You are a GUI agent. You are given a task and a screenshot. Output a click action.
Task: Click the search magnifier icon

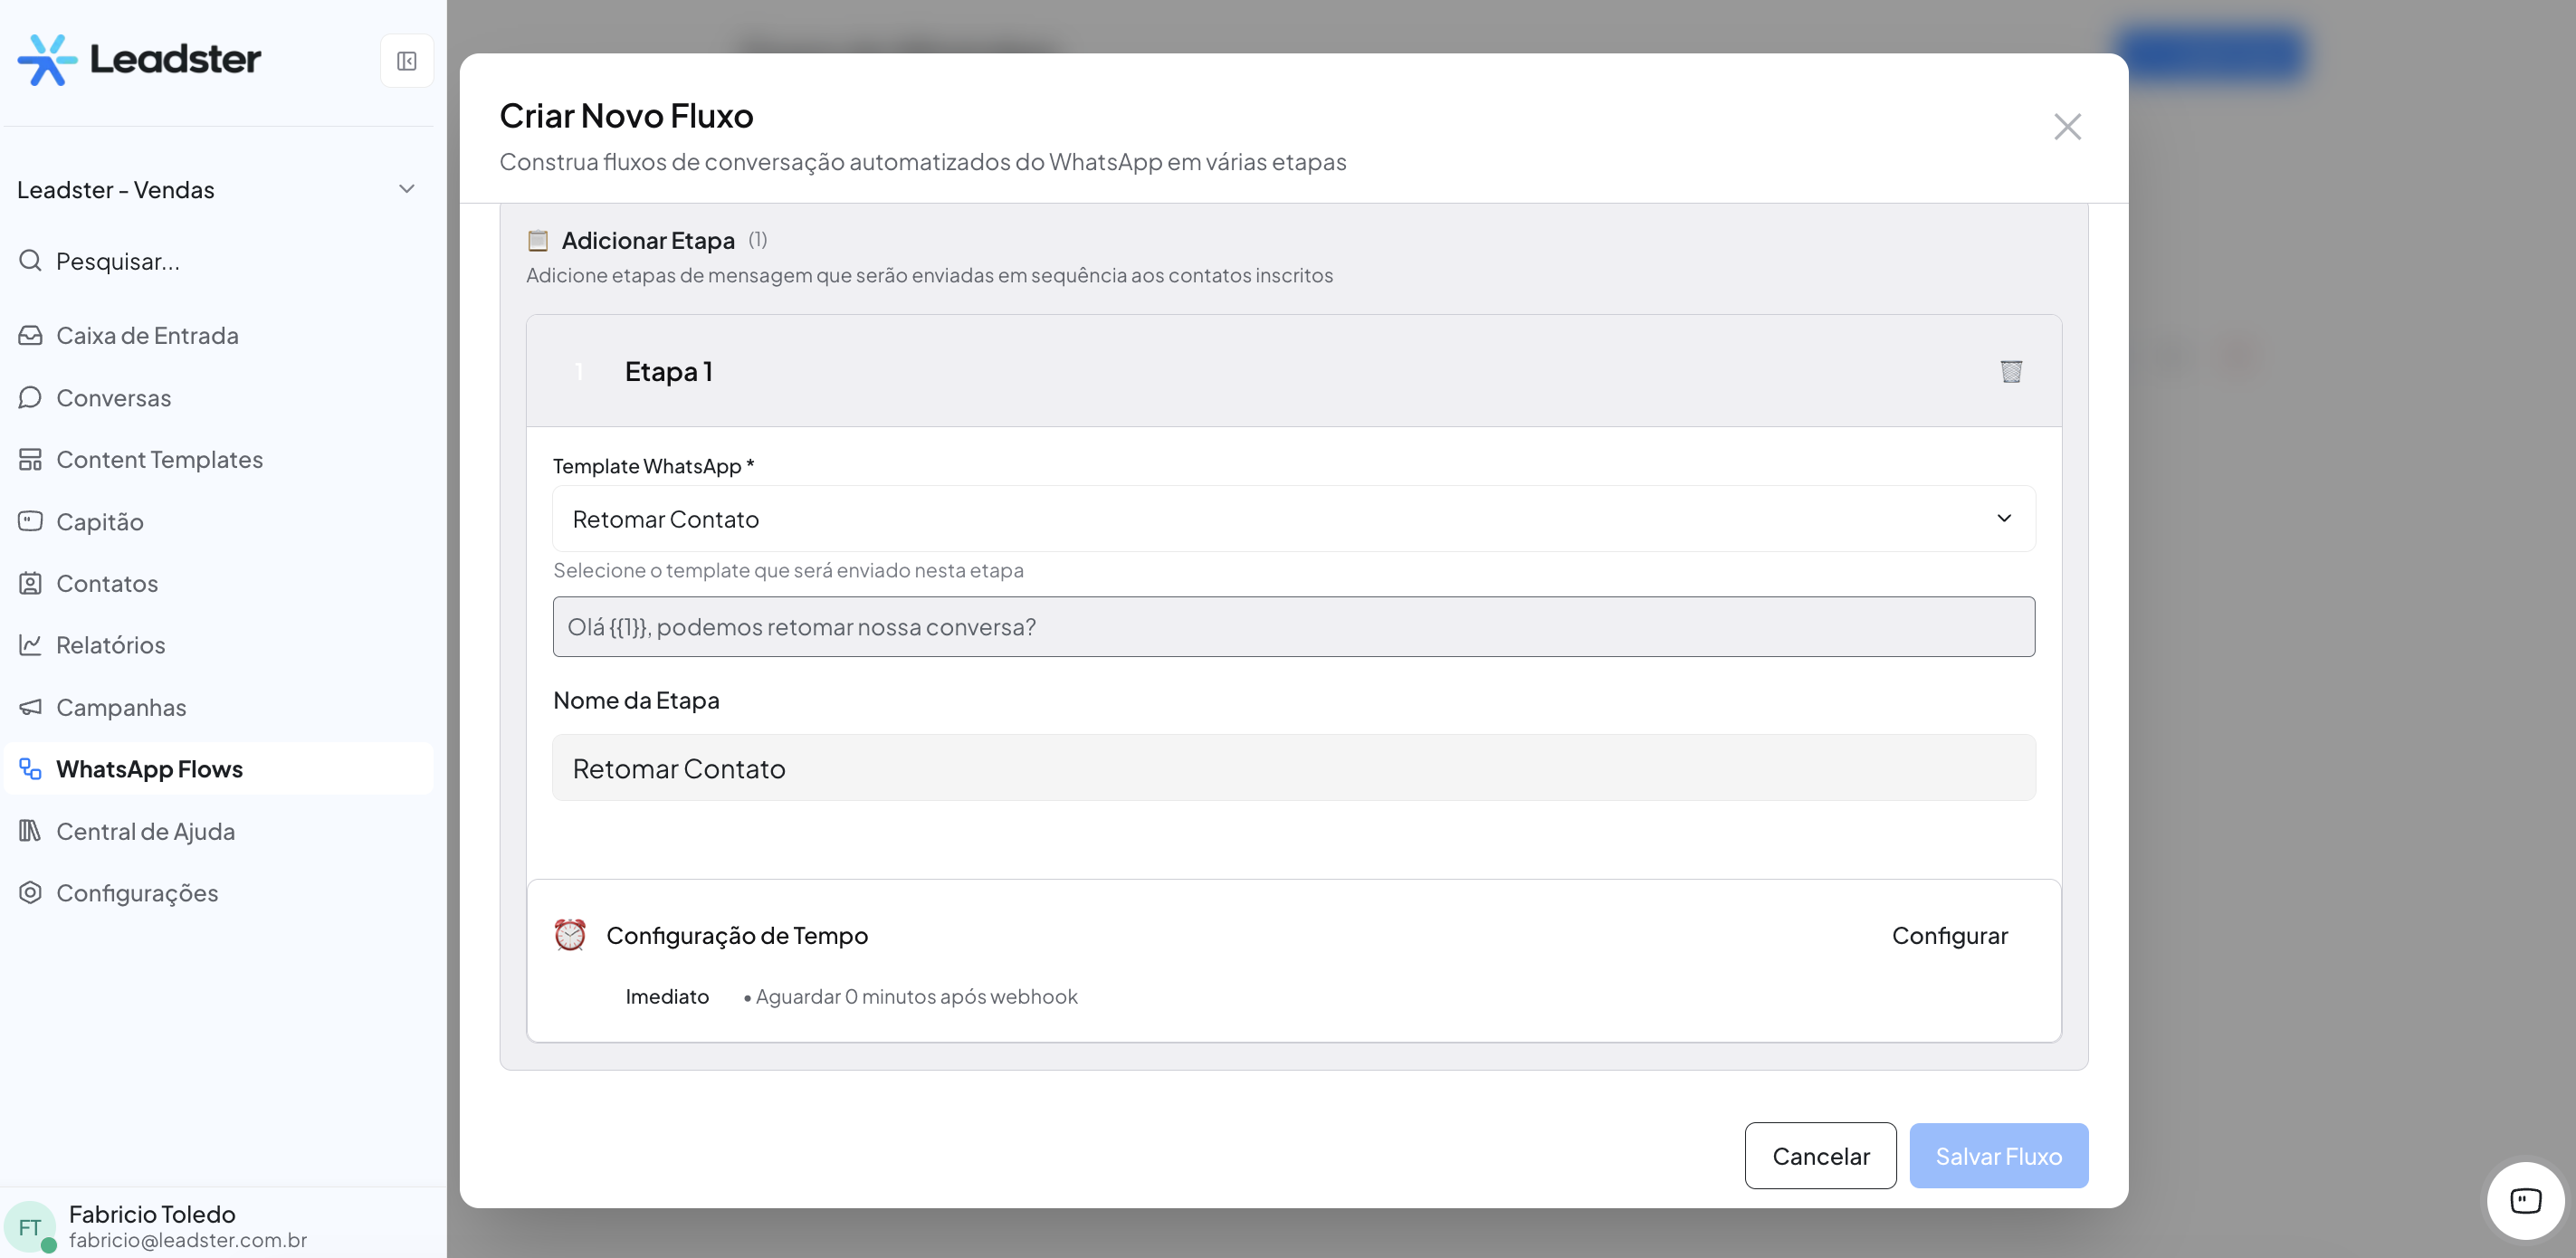tap(30, 261)
